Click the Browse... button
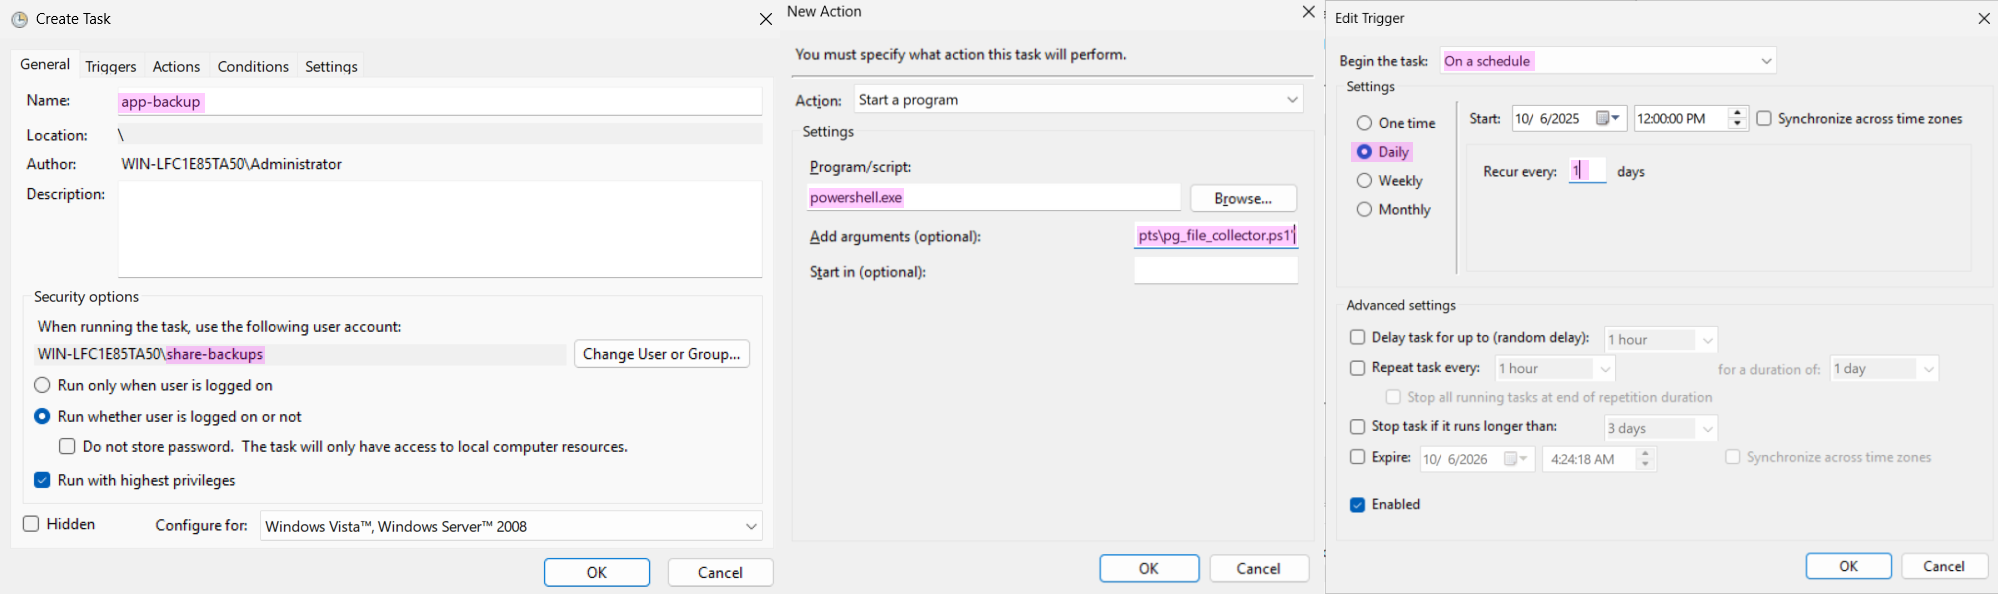 (1243, 198)
